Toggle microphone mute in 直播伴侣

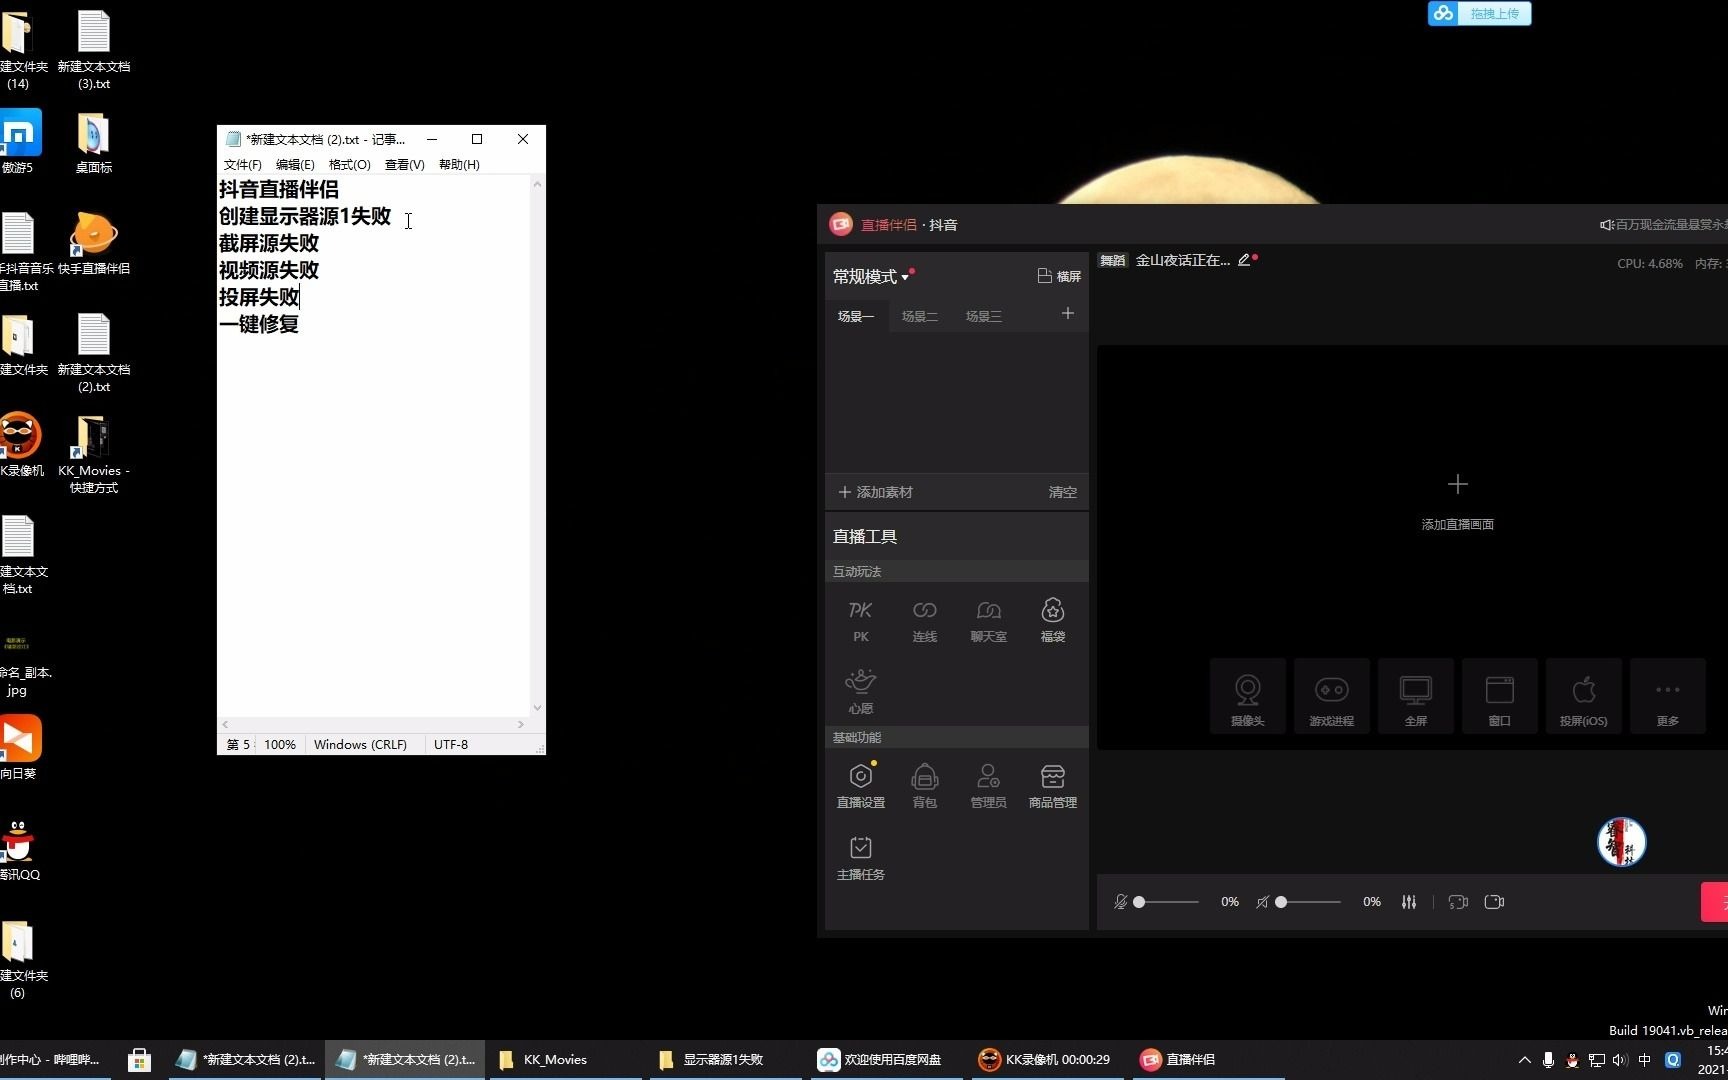1120,902
